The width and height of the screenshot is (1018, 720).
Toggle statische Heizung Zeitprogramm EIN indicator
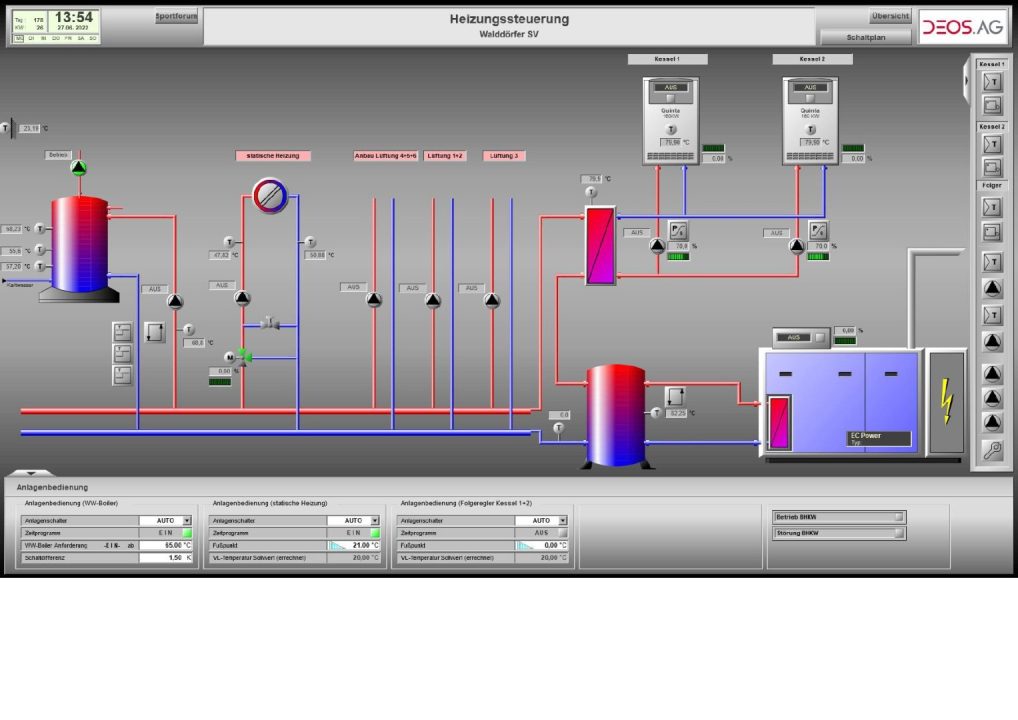(x=375, y=533)
